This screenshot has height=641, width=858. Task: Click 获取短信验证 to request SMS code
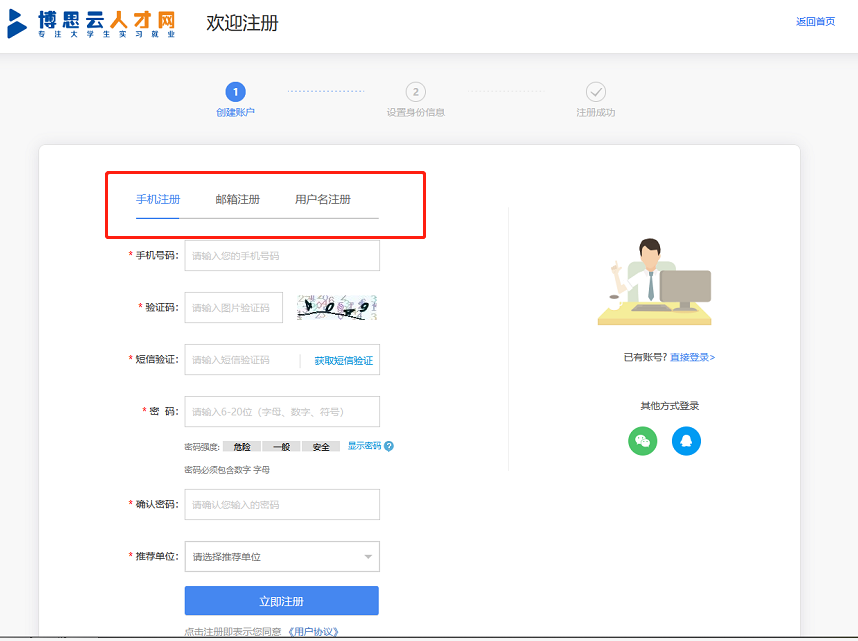pyautogui.click(x=343, y=360)
